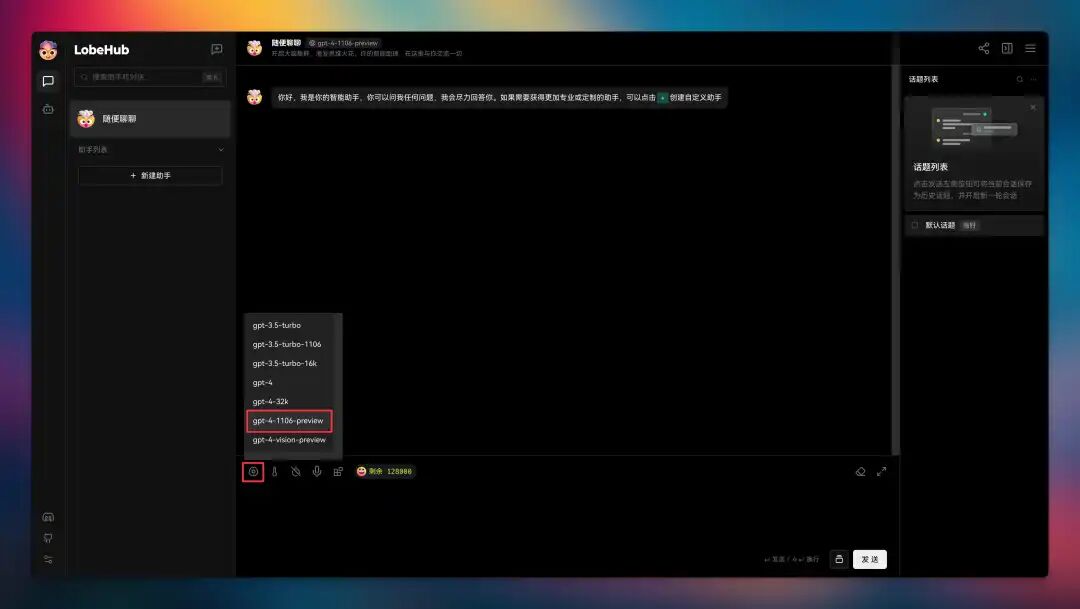Expand the input box to fullscreen
This screenshot has height=609, width=1080.
coord(882,471)
